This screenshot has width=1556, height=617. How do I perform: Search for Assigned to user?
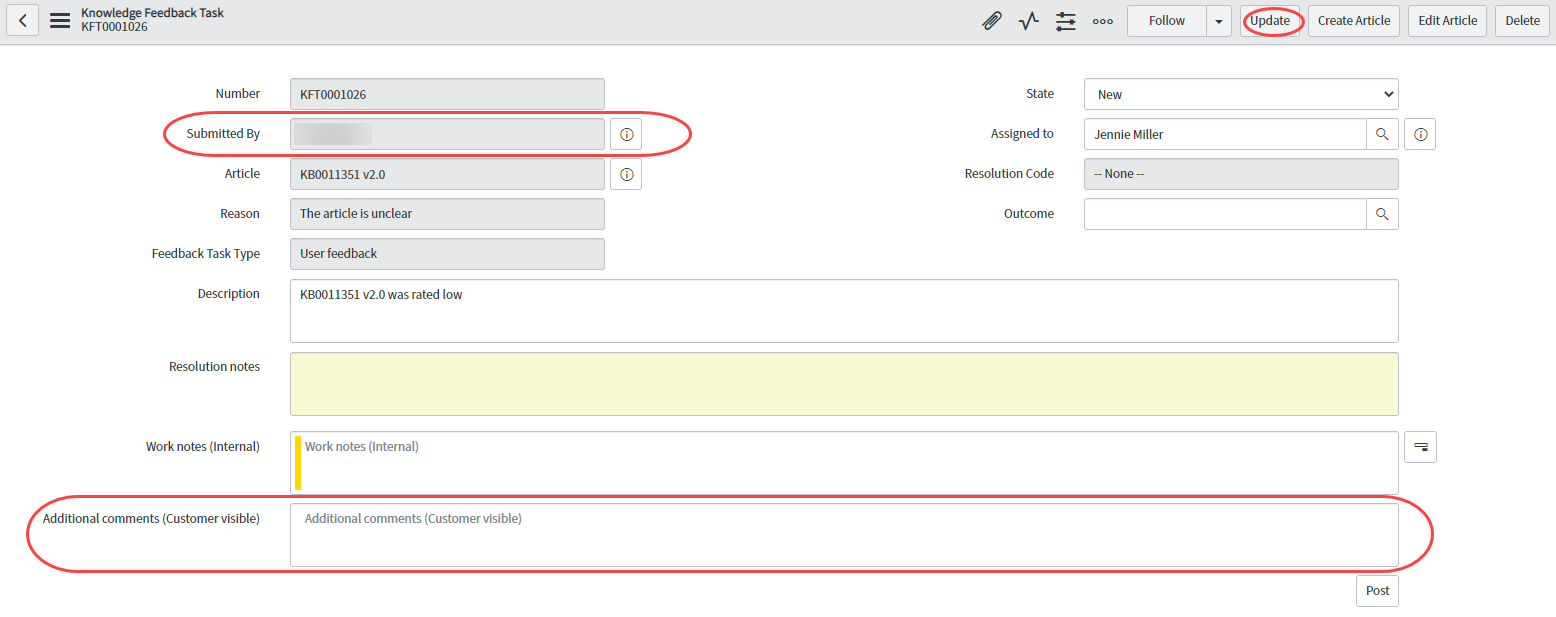coord(1382,134)
